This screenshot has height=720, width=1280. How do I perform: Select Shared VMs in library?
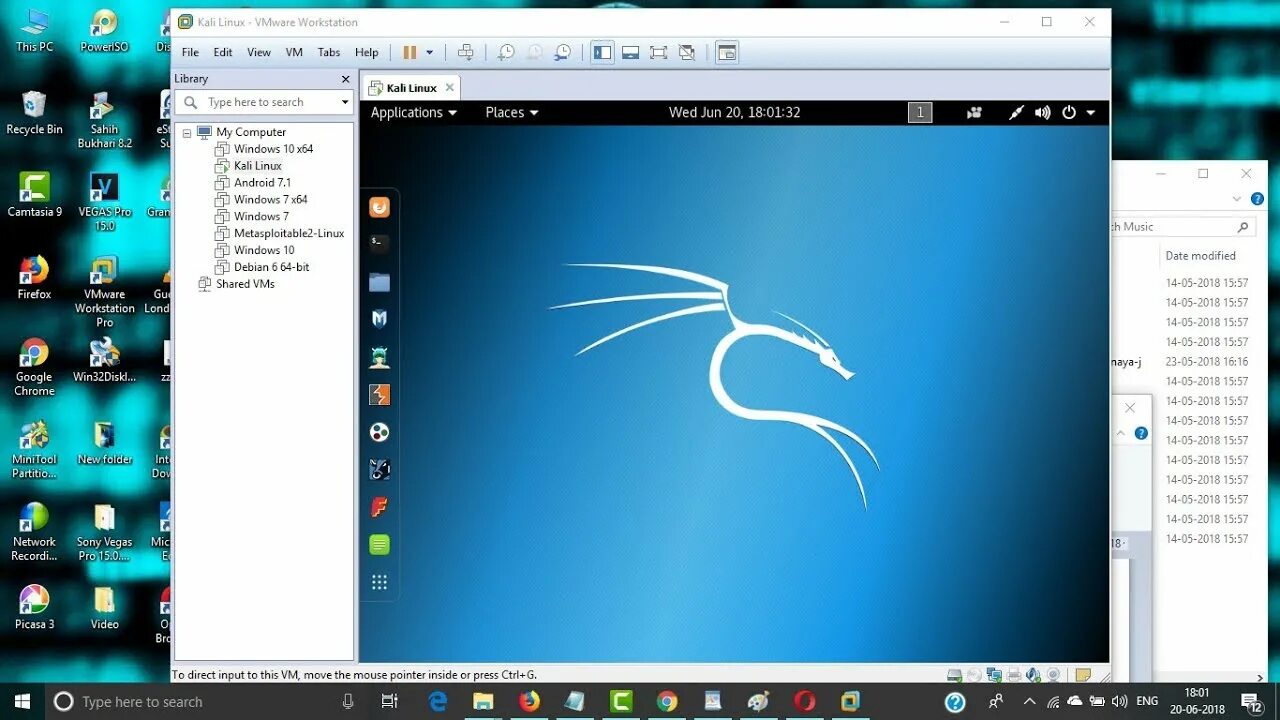click(x=245, y=284)
